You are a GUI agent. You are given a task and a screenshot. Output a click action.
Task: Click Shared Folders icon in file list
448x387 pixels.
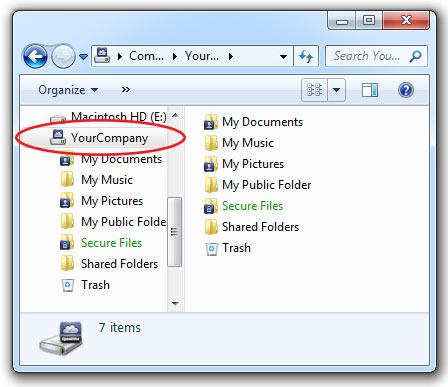pyautogui.click(x=211, y=227)
